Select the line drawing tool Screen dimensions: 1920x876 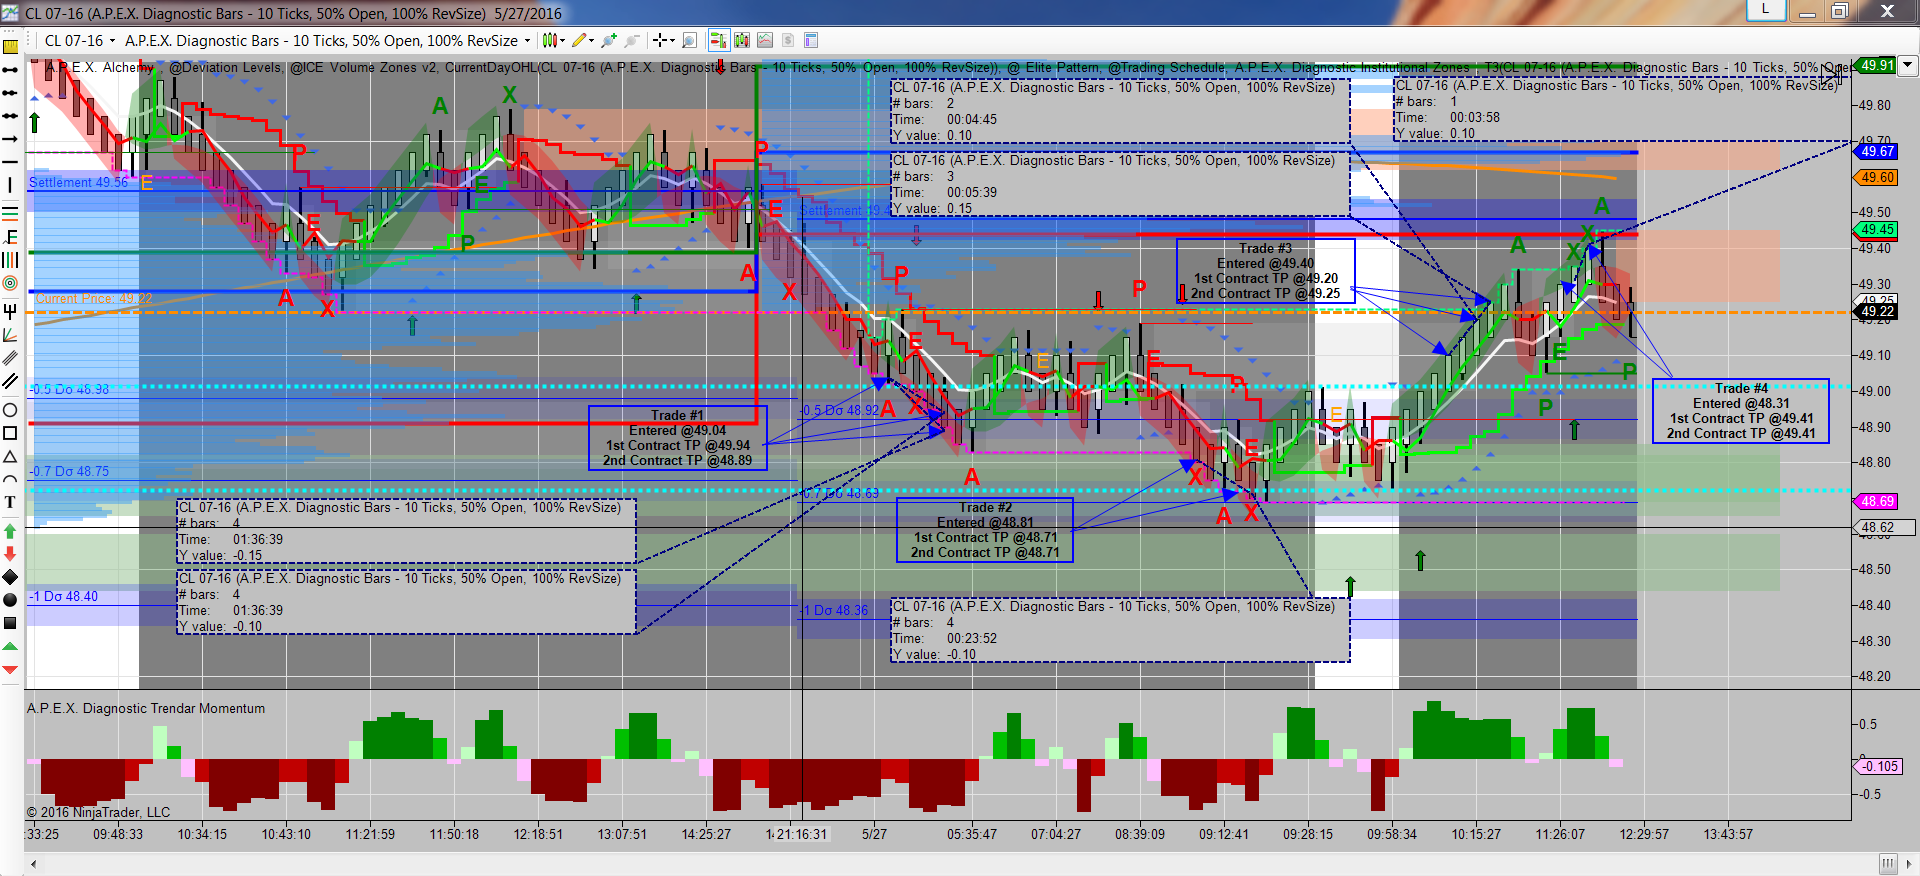coord(10,70)
